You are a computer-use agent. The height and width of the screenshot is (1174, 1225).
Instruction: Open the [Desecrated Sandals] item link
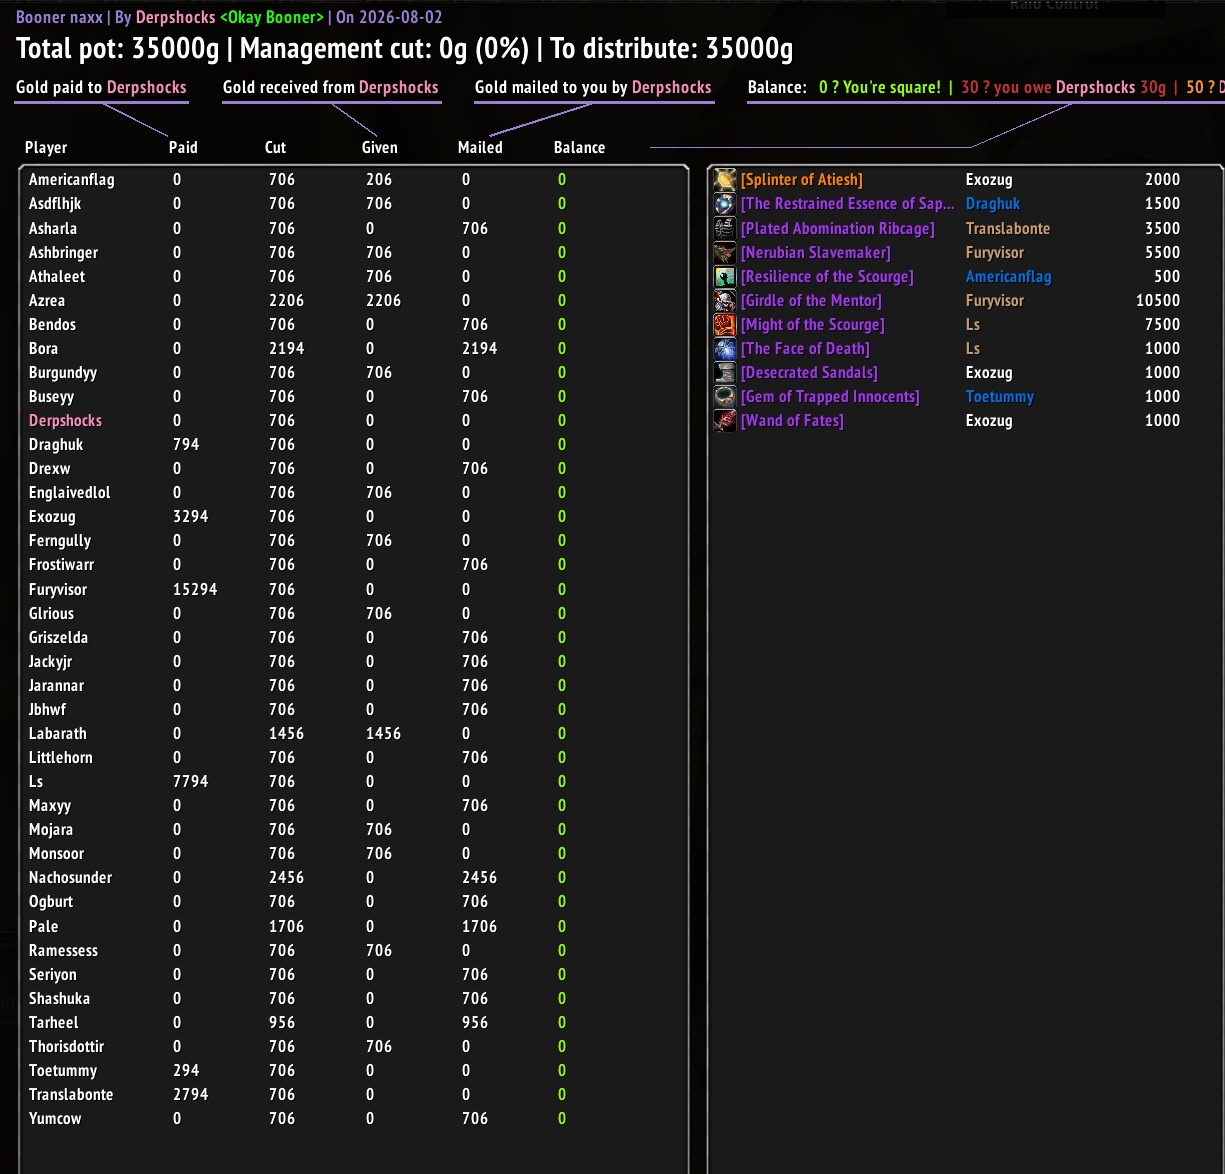pos(809,372)
